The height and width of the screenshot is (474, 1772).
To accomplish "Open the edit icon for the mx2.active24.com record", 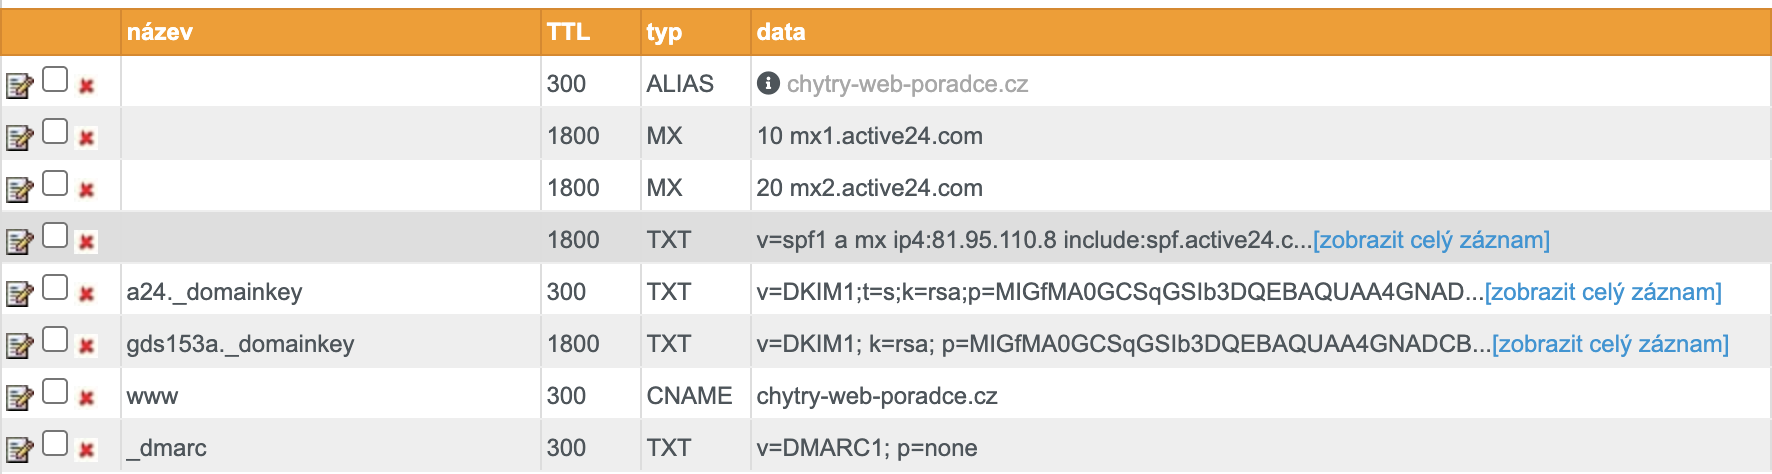I will (x=19, y=190).
